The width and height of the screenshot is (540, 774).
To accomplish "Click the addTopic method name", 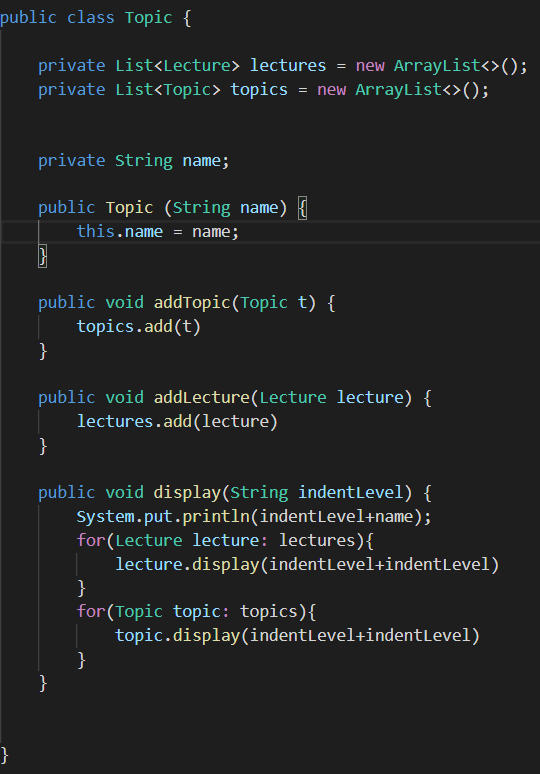I will pyautogui.click(x=192, y=302).
